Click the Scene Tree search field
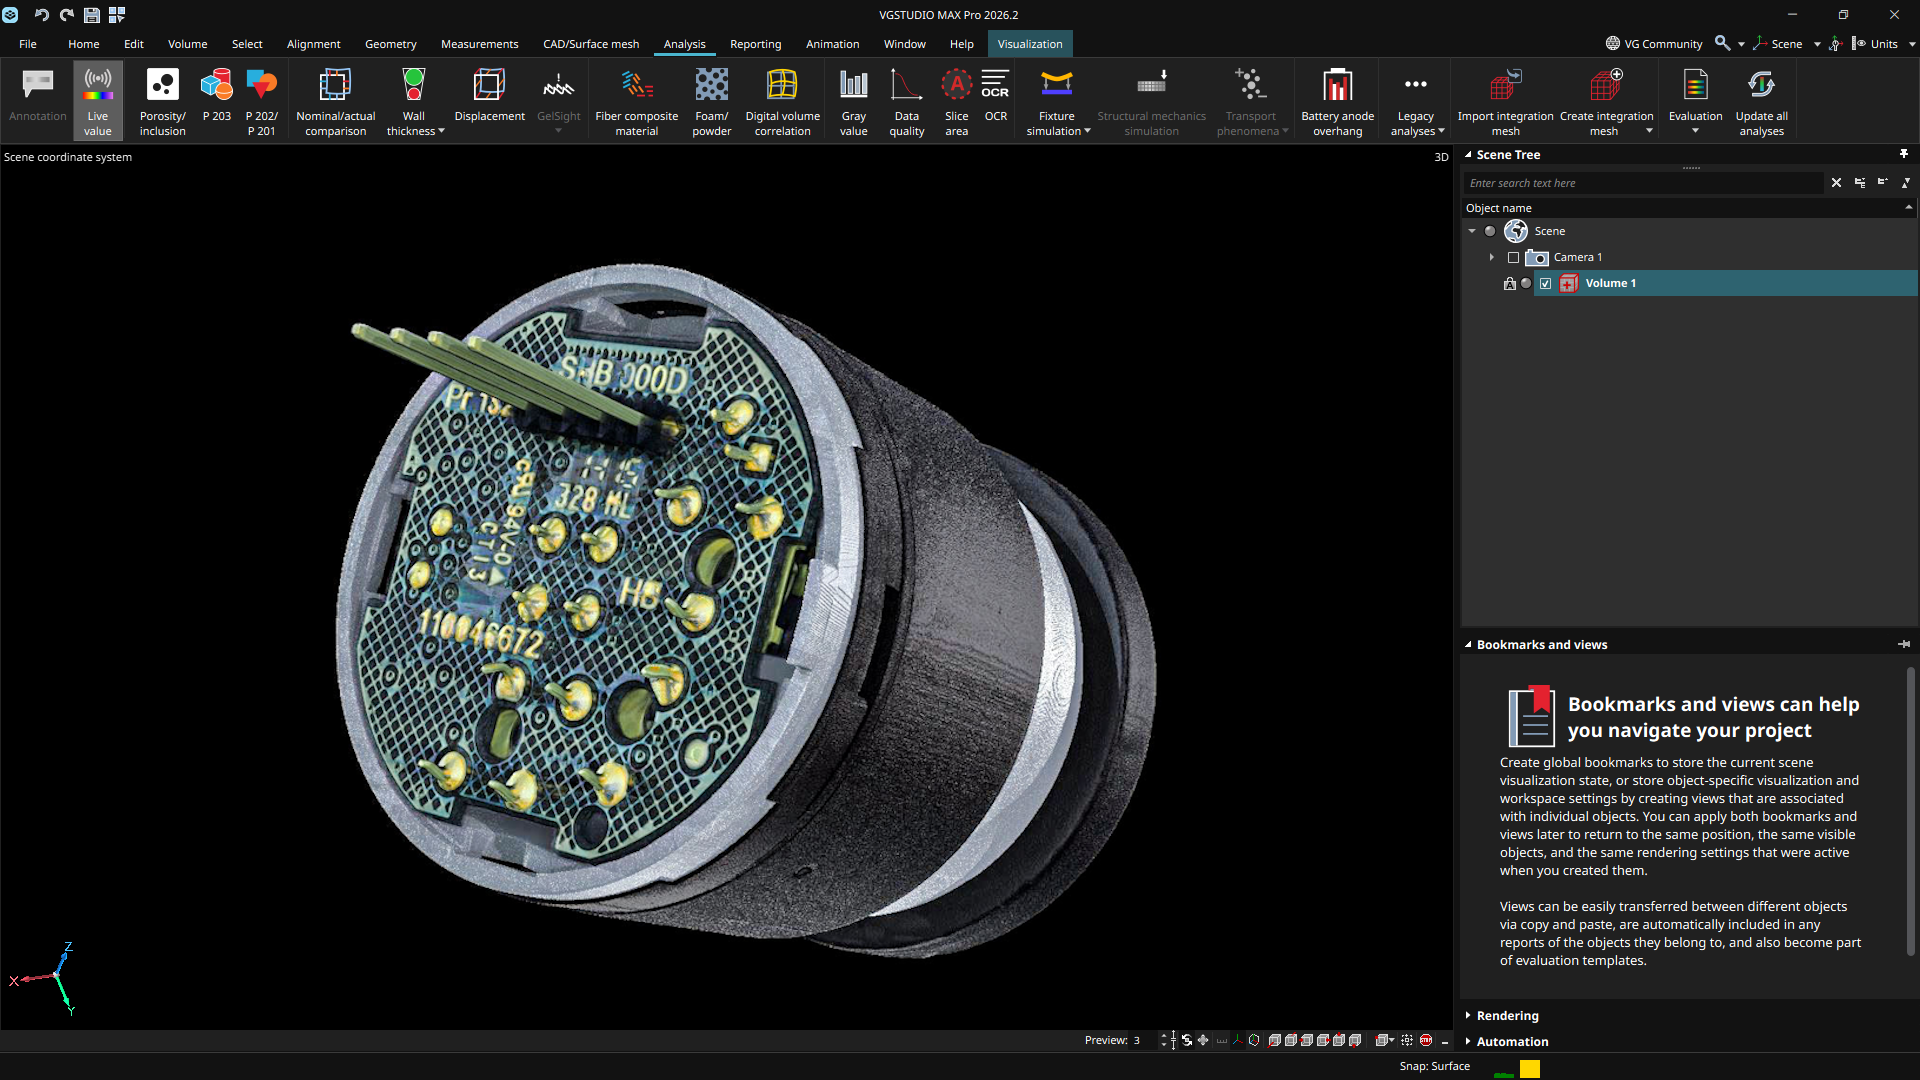 [x=1644, y=183]
